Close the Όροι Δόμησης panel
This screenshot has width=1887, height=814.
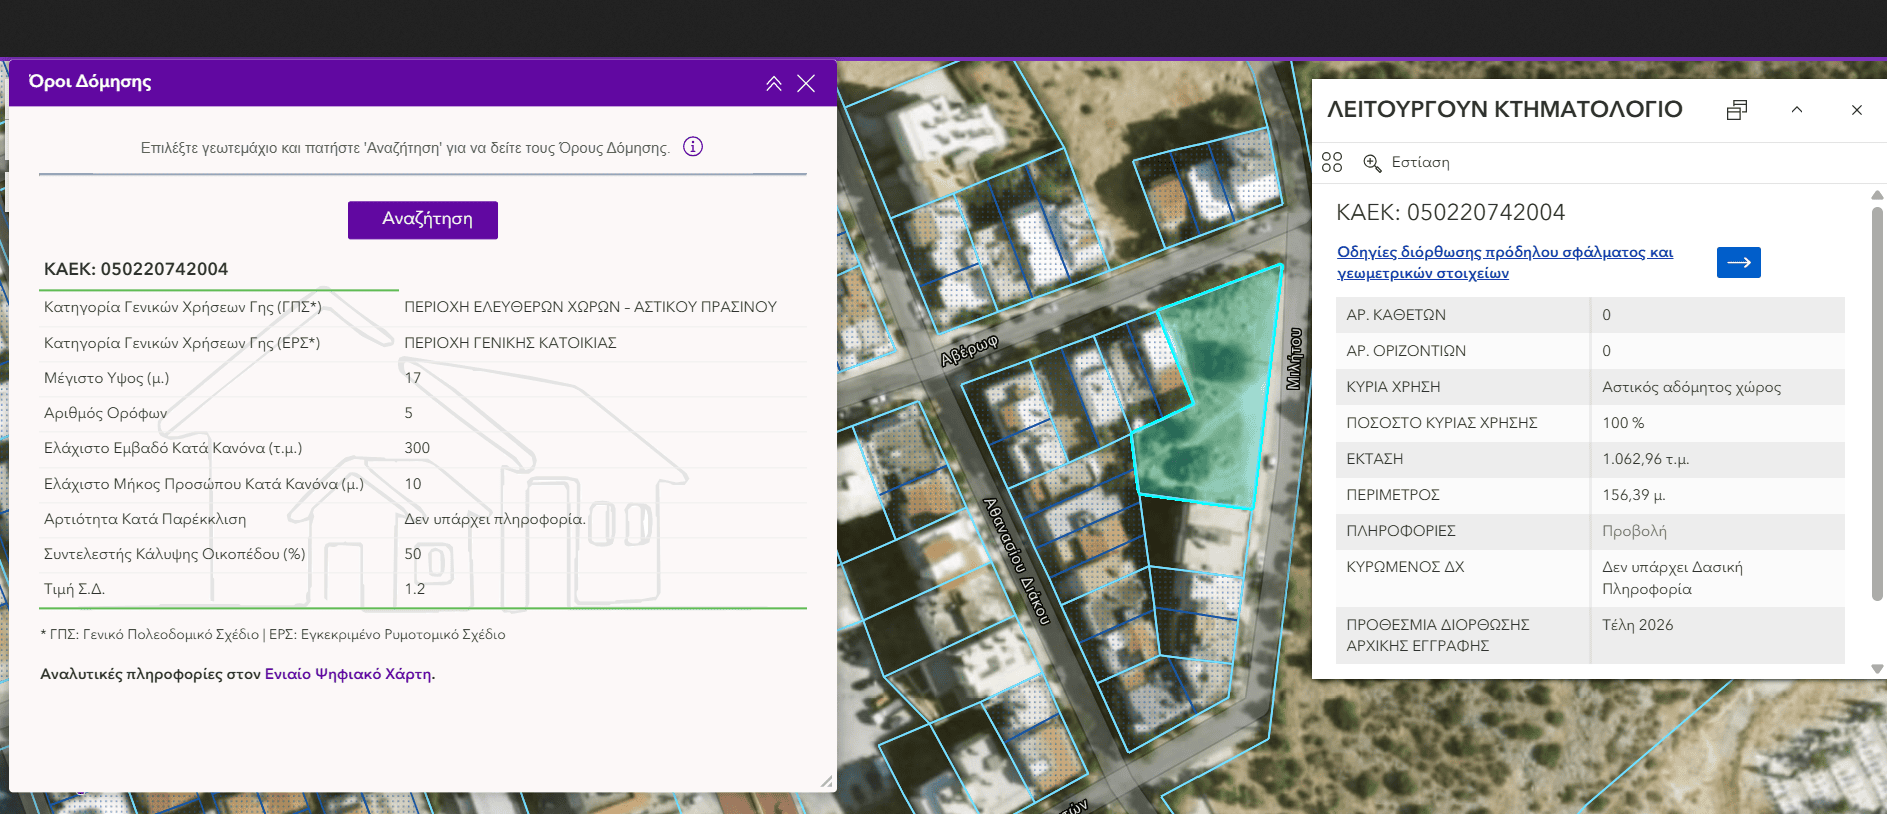point(806,84)
